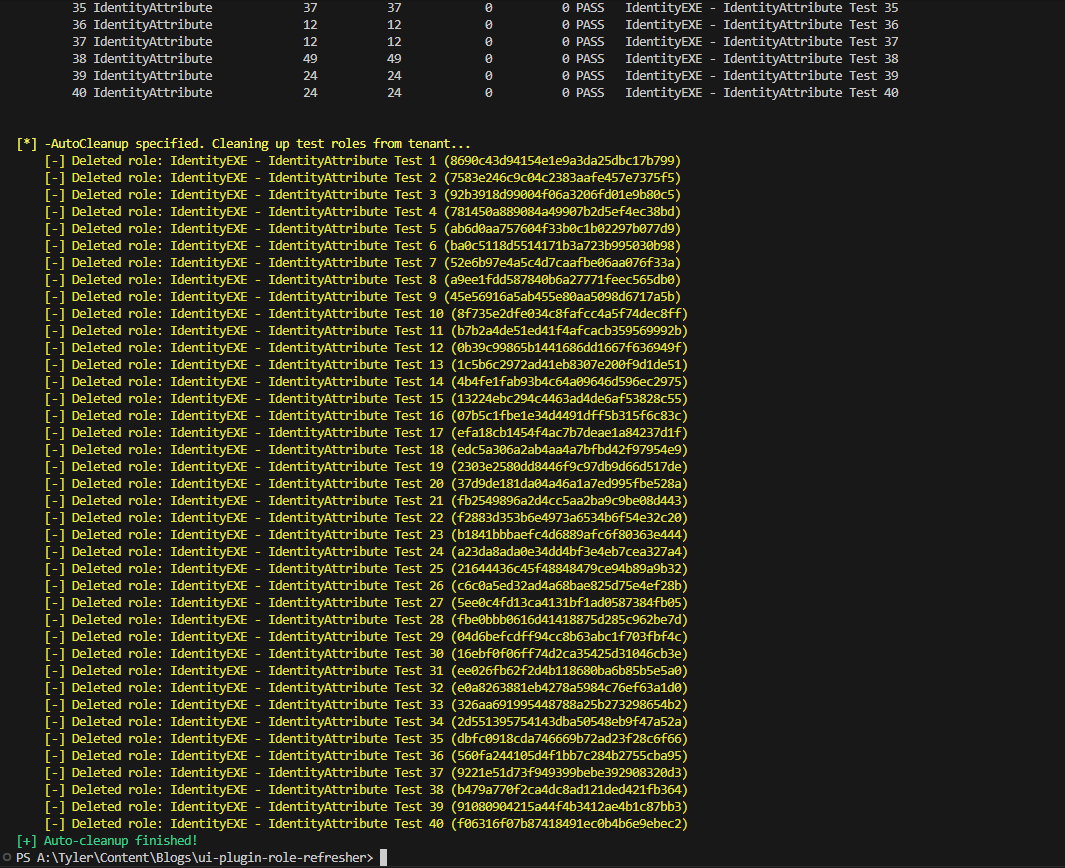Viewport: 1065px width, 868px height.
Task: Click the Deleted role Test 31 line
Action: [x=366, y=670]
